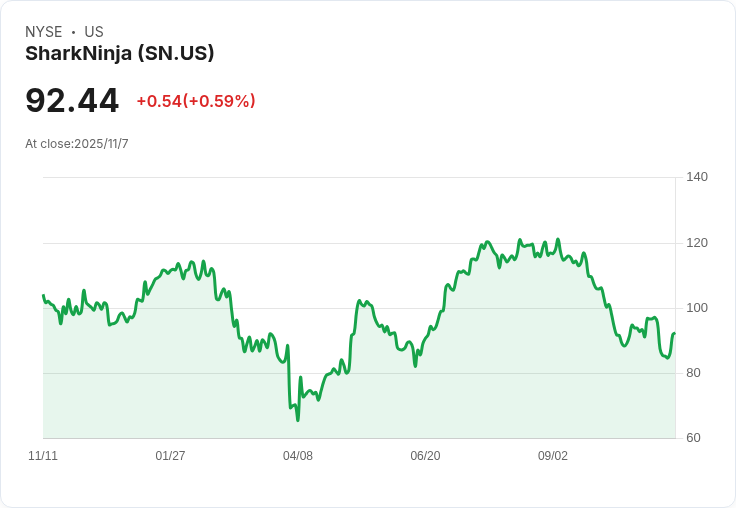The height and width of the screenshot is (508, 736).
Task: Click the 06/20 date axis label
Action: (425, 456)
